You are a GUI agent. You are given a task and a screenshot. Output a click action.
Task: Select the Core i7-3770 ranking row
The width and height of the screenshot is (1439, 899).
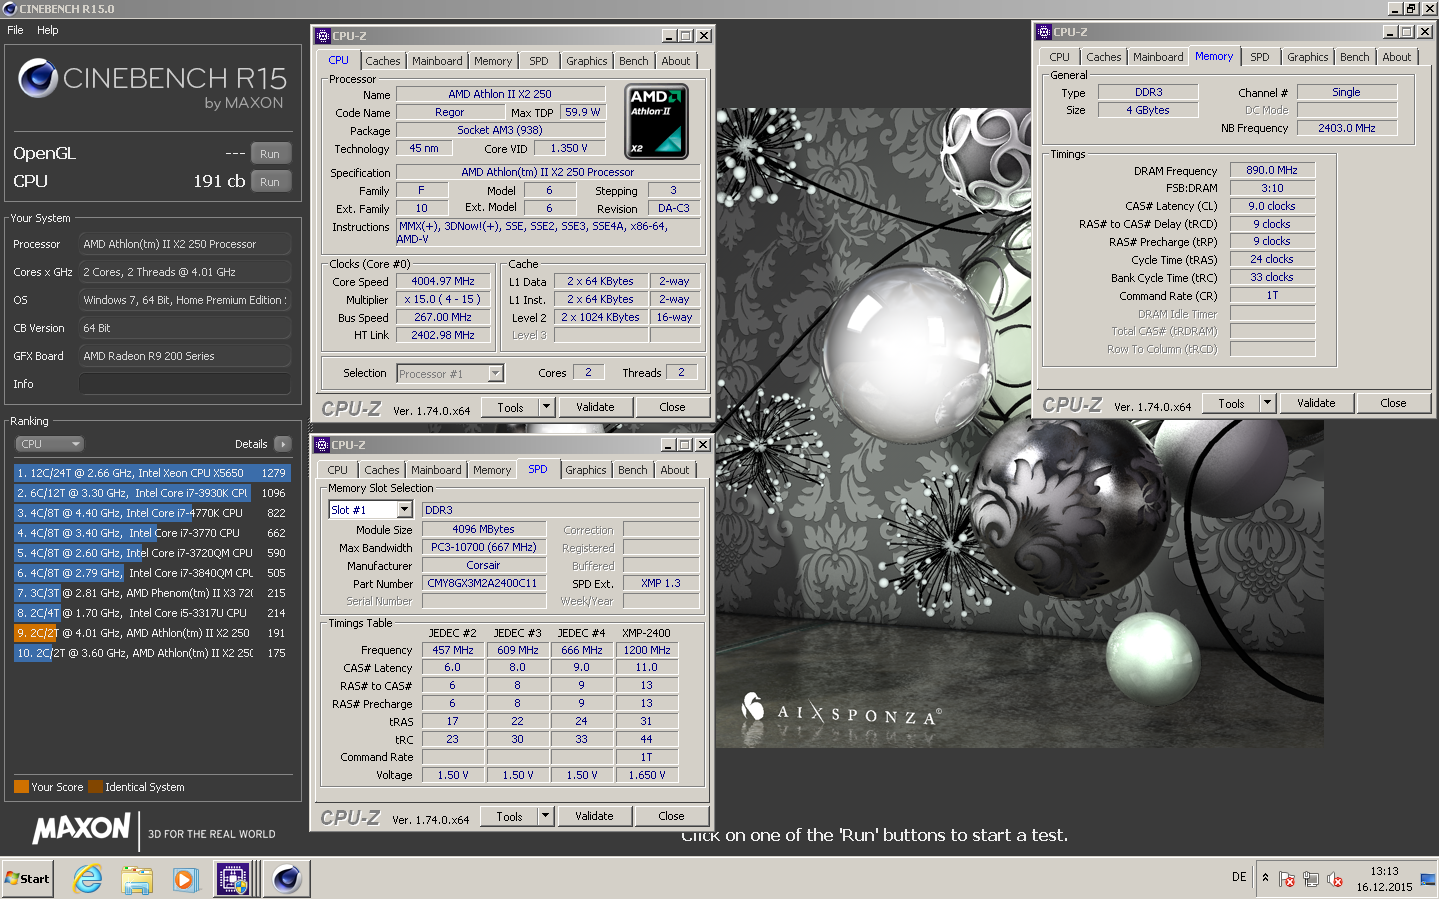[x=152, y=533]
